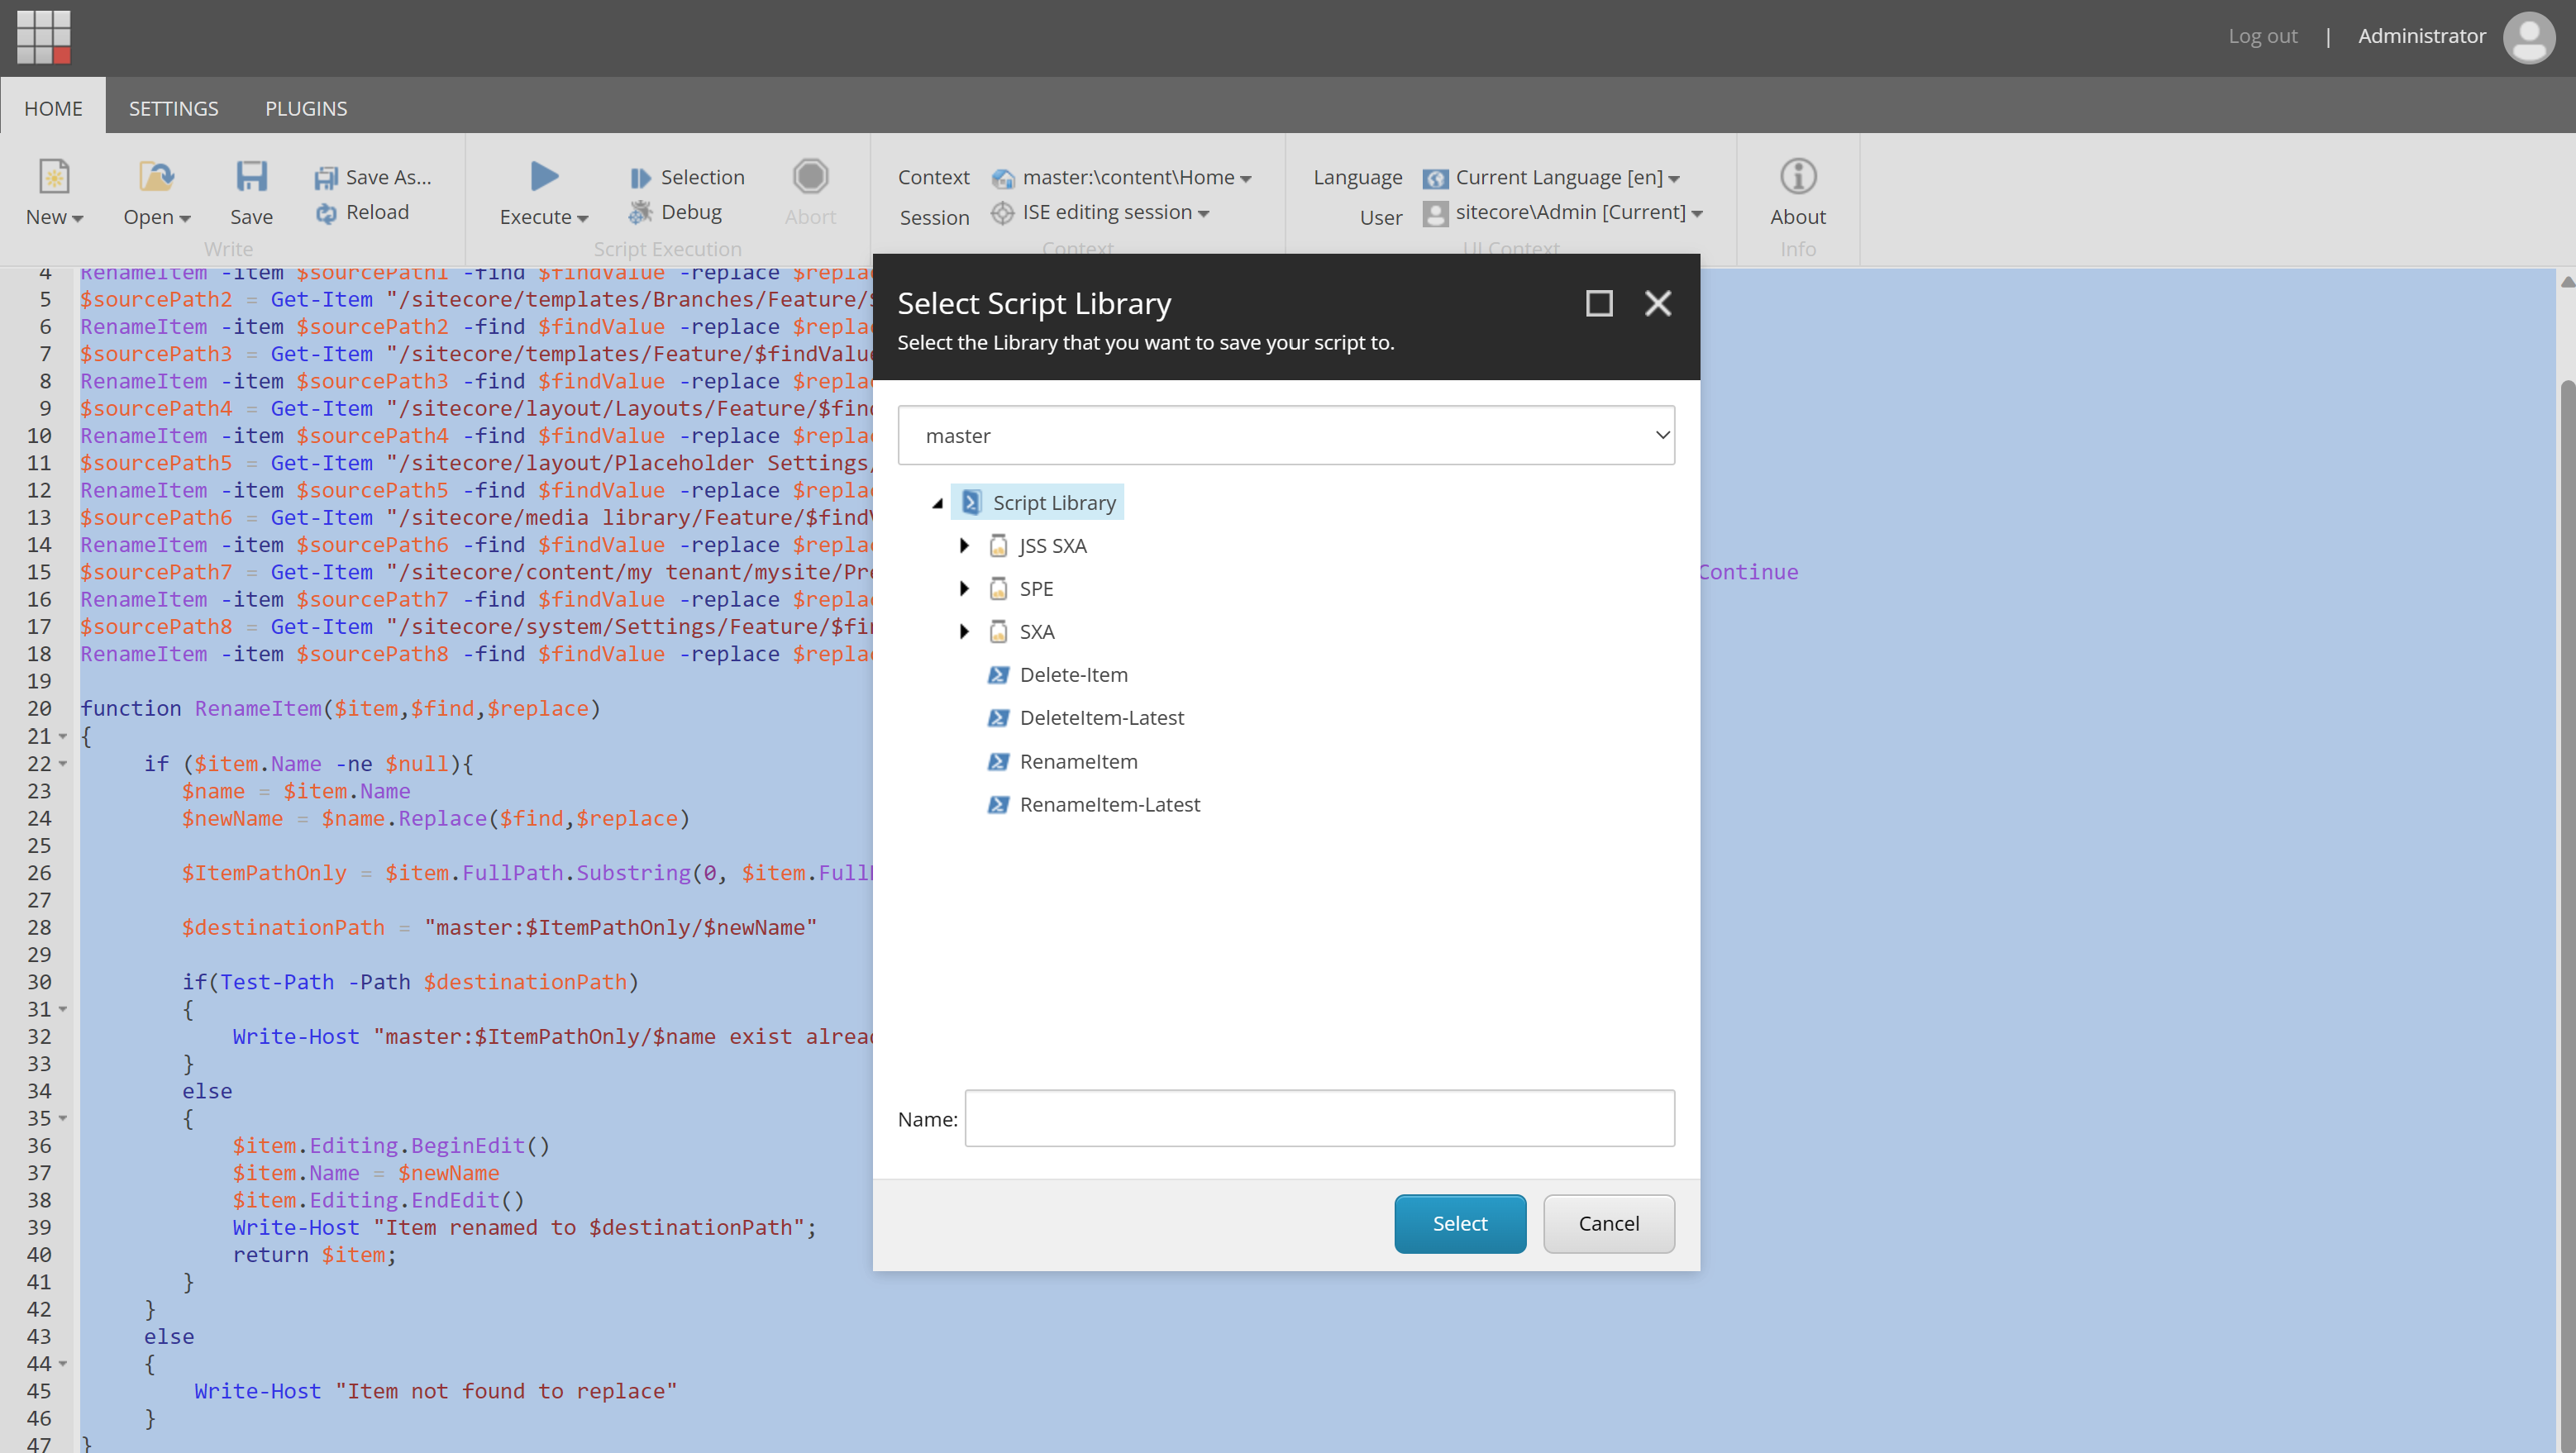The height and width of the screenshot is (1453, 2576).
Task: Click the Save floppy disk icon
Action: tap(251, 178)
